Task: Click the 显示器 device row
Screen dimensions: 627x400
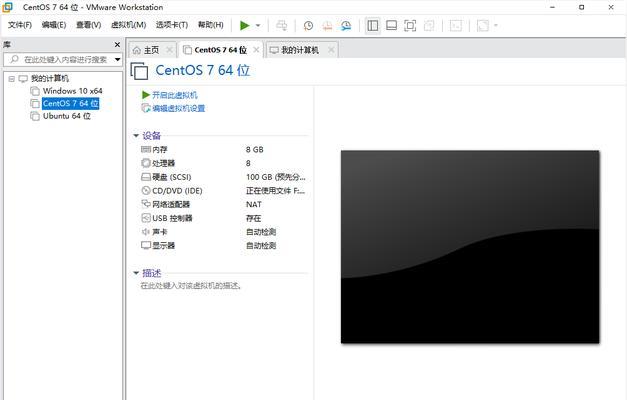Action: (224, 246)
